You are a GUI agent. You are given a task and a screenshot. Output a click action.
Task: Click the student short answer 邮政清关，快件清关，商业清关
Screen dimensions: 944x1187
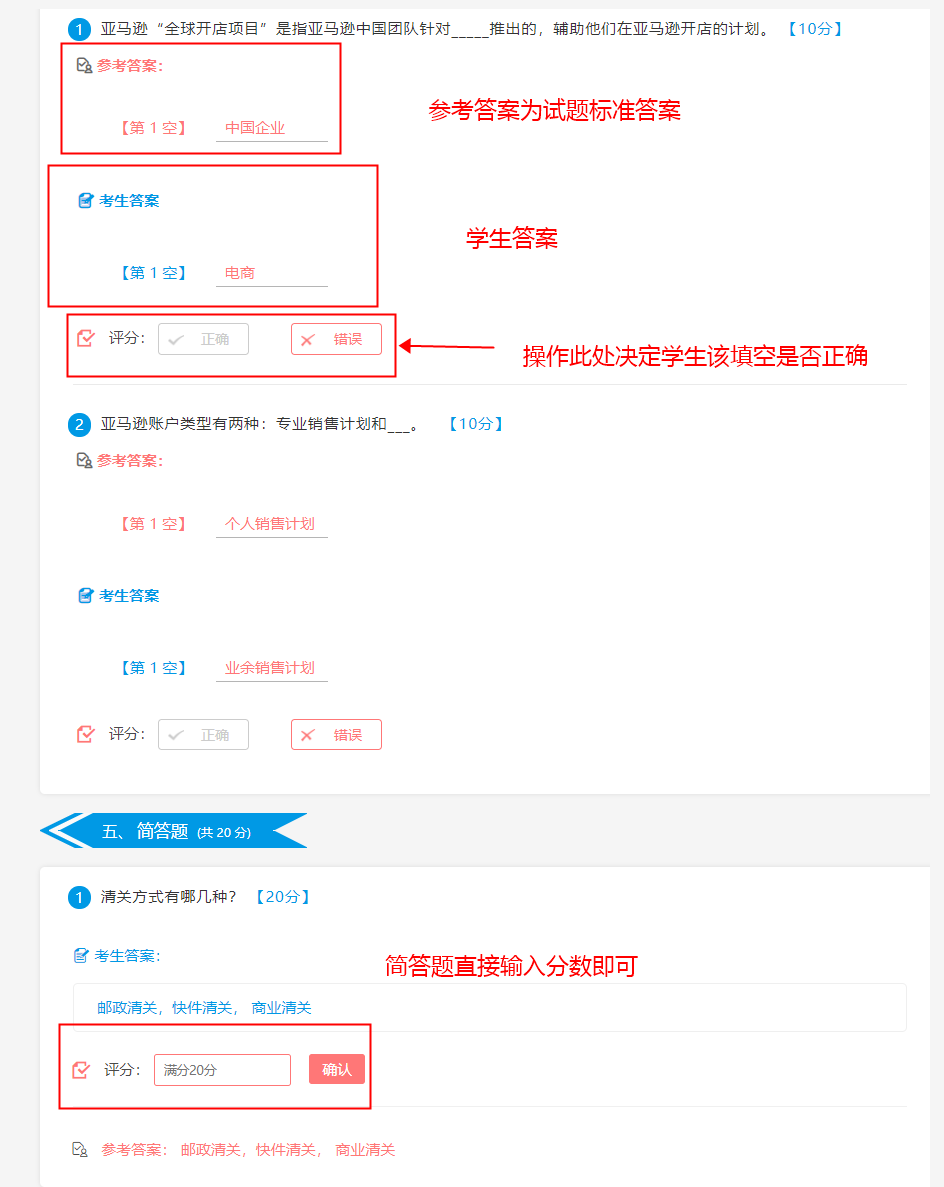pyautogui.click(x=204, y=1008)
